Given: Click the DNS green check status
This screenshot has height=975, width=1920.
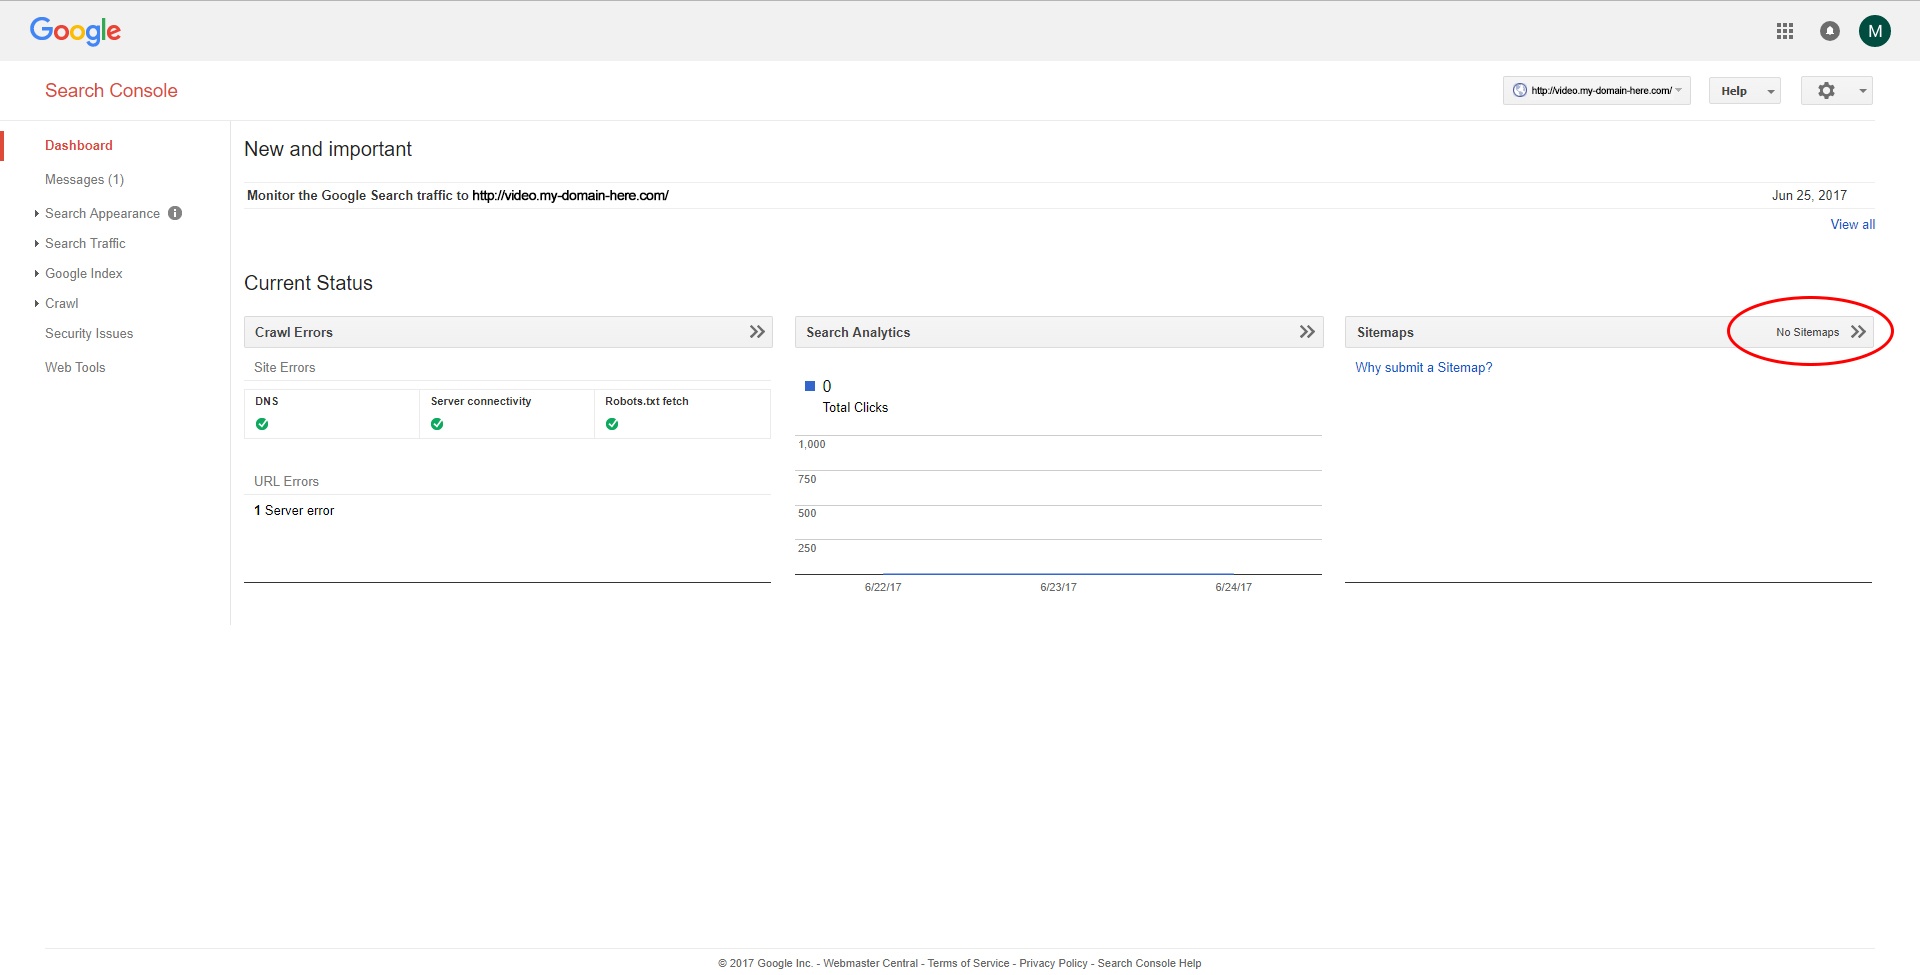Looking at the screenshot, I should (262, 424).
